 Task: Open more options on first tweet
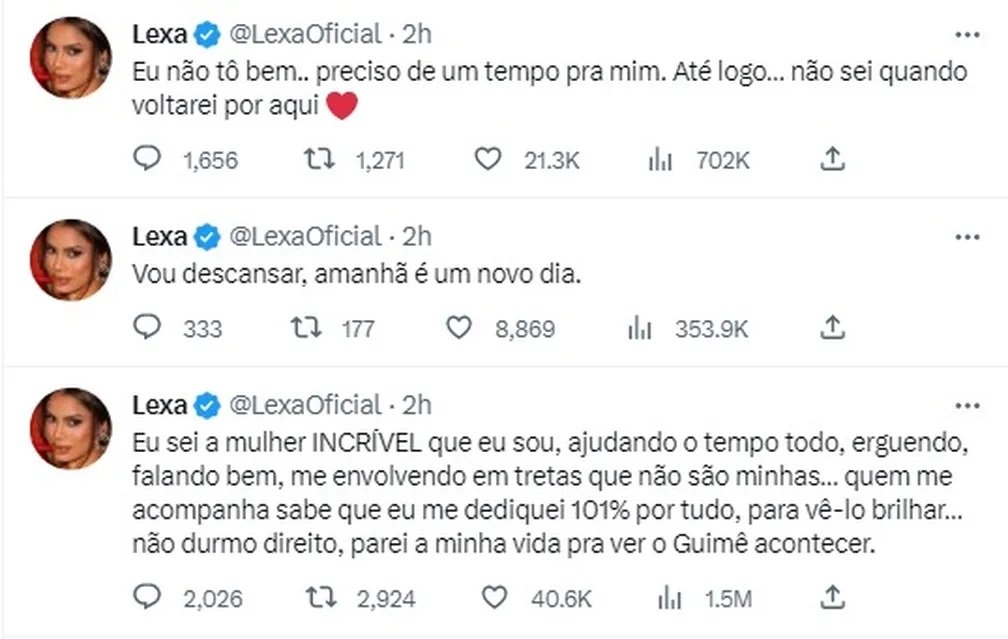coord(967,35)
